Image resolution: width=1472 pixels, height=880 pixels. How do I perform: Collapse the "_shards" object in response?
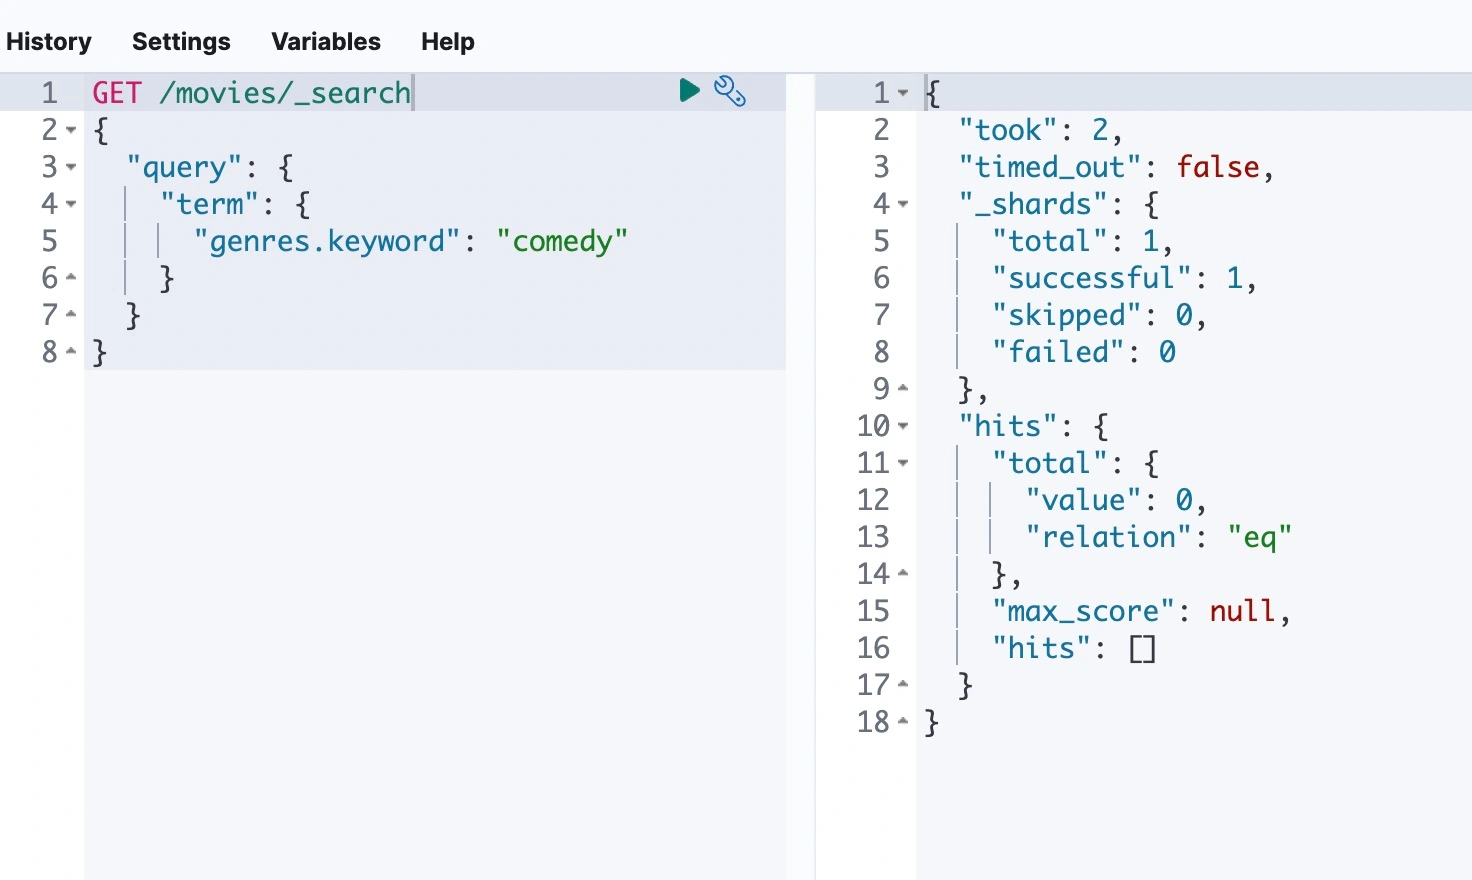click(x=903, y=204)
